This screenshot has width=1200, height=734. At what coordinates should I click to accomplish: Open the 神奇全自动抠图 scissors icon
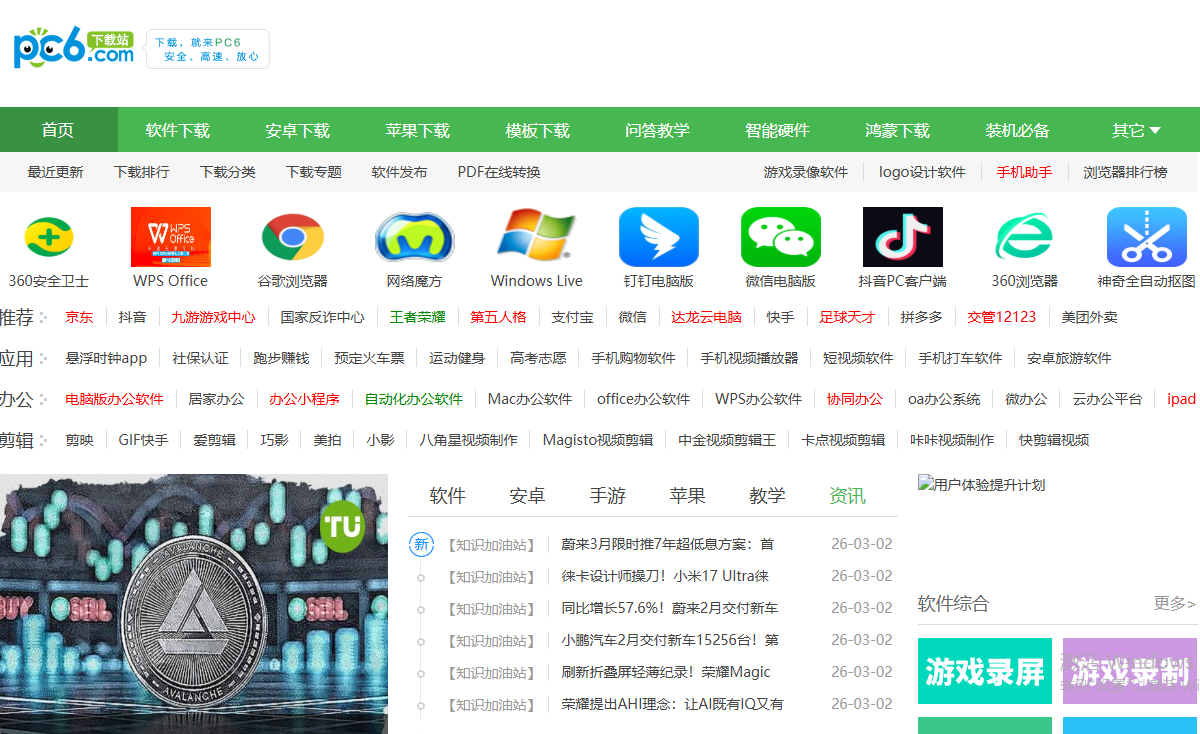tap(1147, 237)
